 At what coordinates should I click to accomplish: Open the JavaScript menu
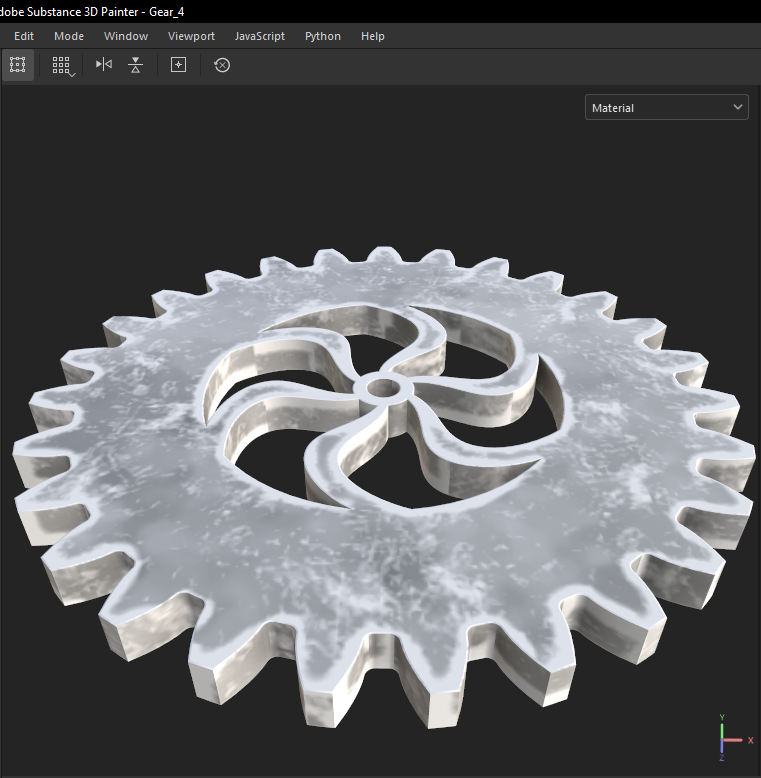259,36
